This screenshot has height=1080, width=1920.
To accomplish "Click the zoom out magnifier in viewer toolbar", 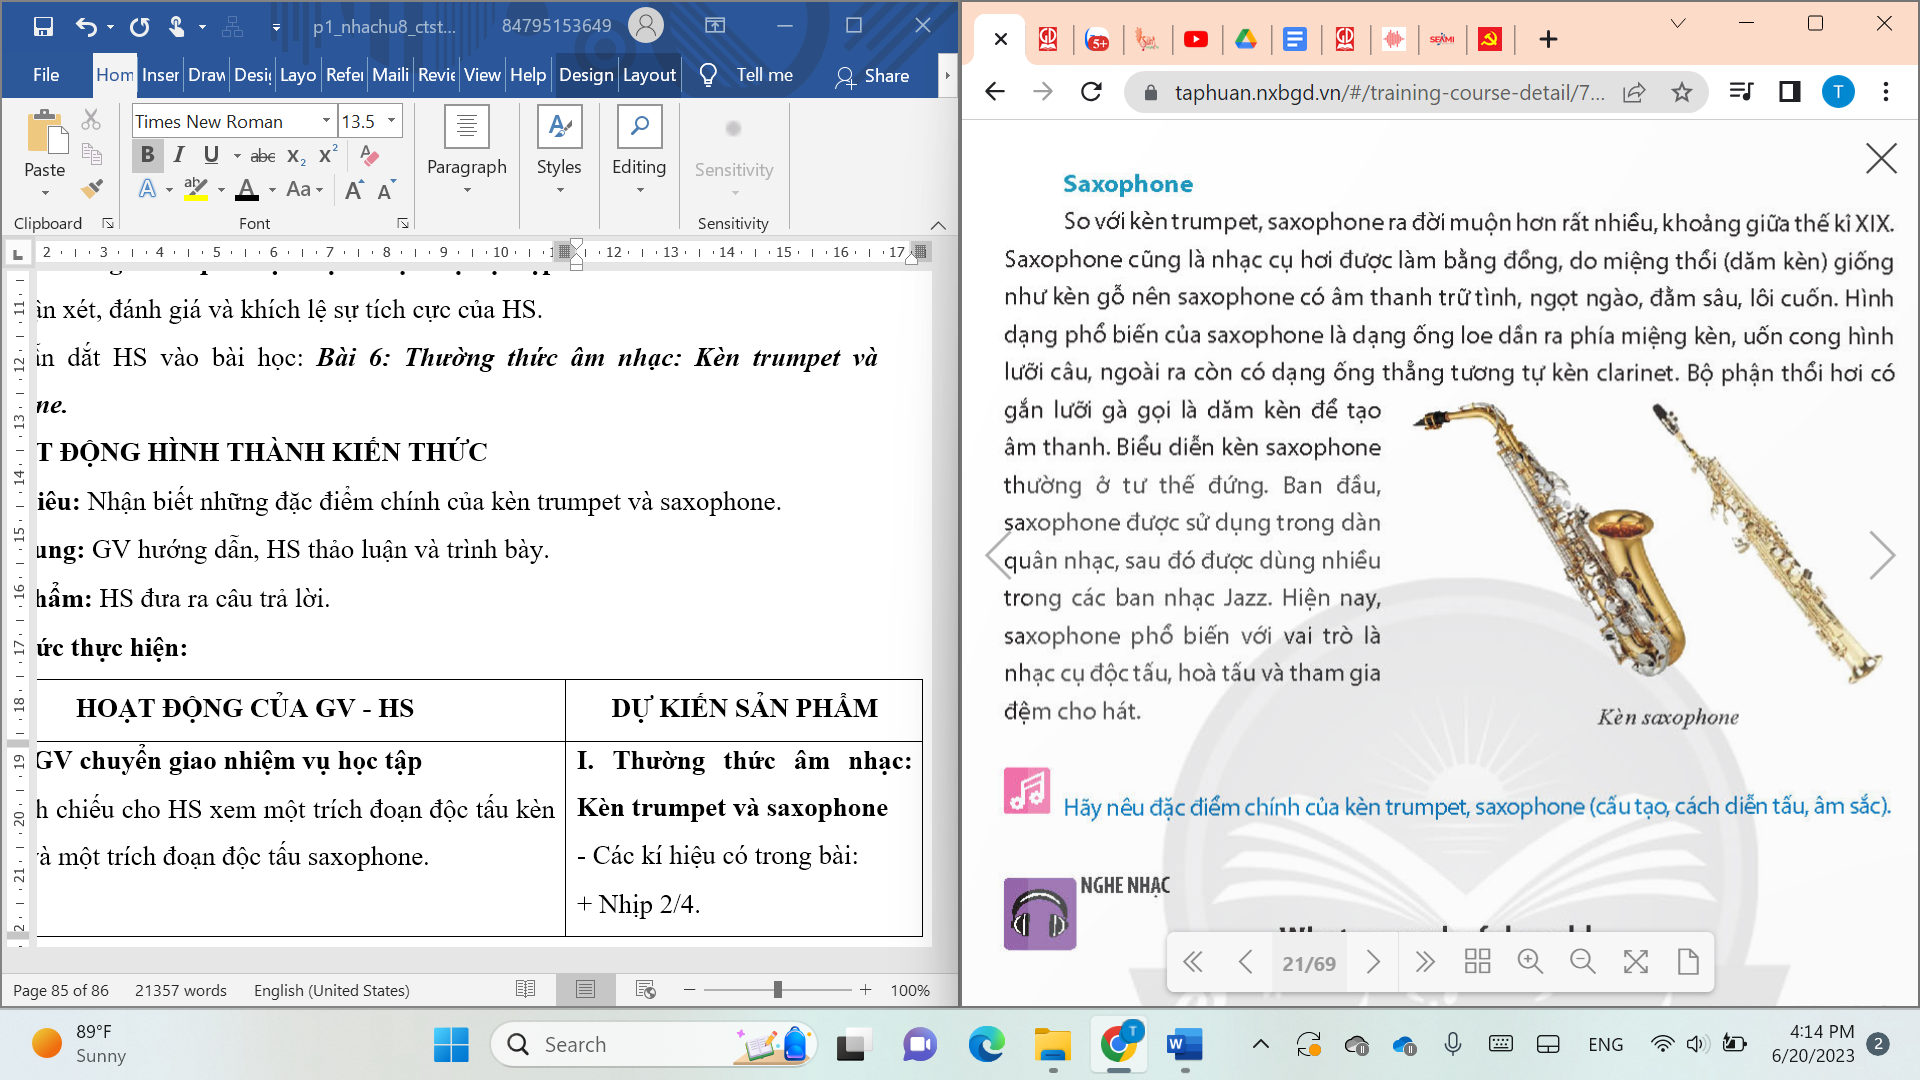I will (x=1582, y=962).
